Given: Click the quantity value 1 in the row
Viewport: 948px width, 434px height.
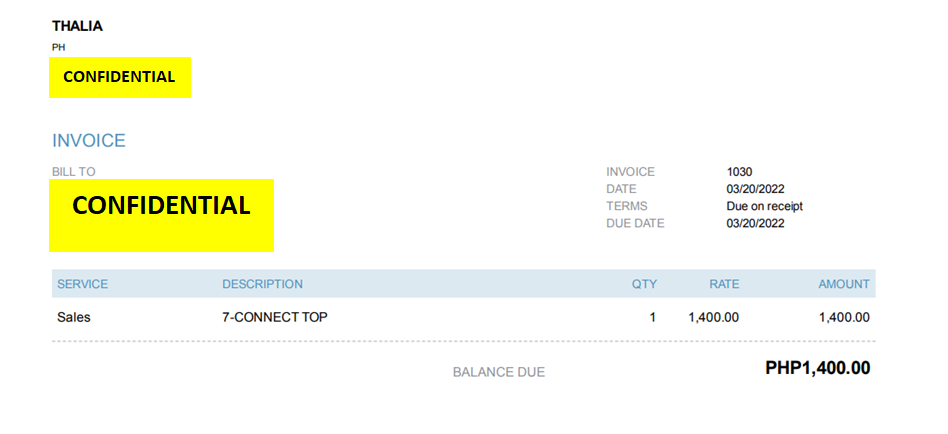Looking at the screenshot, I should click(653, 318).
